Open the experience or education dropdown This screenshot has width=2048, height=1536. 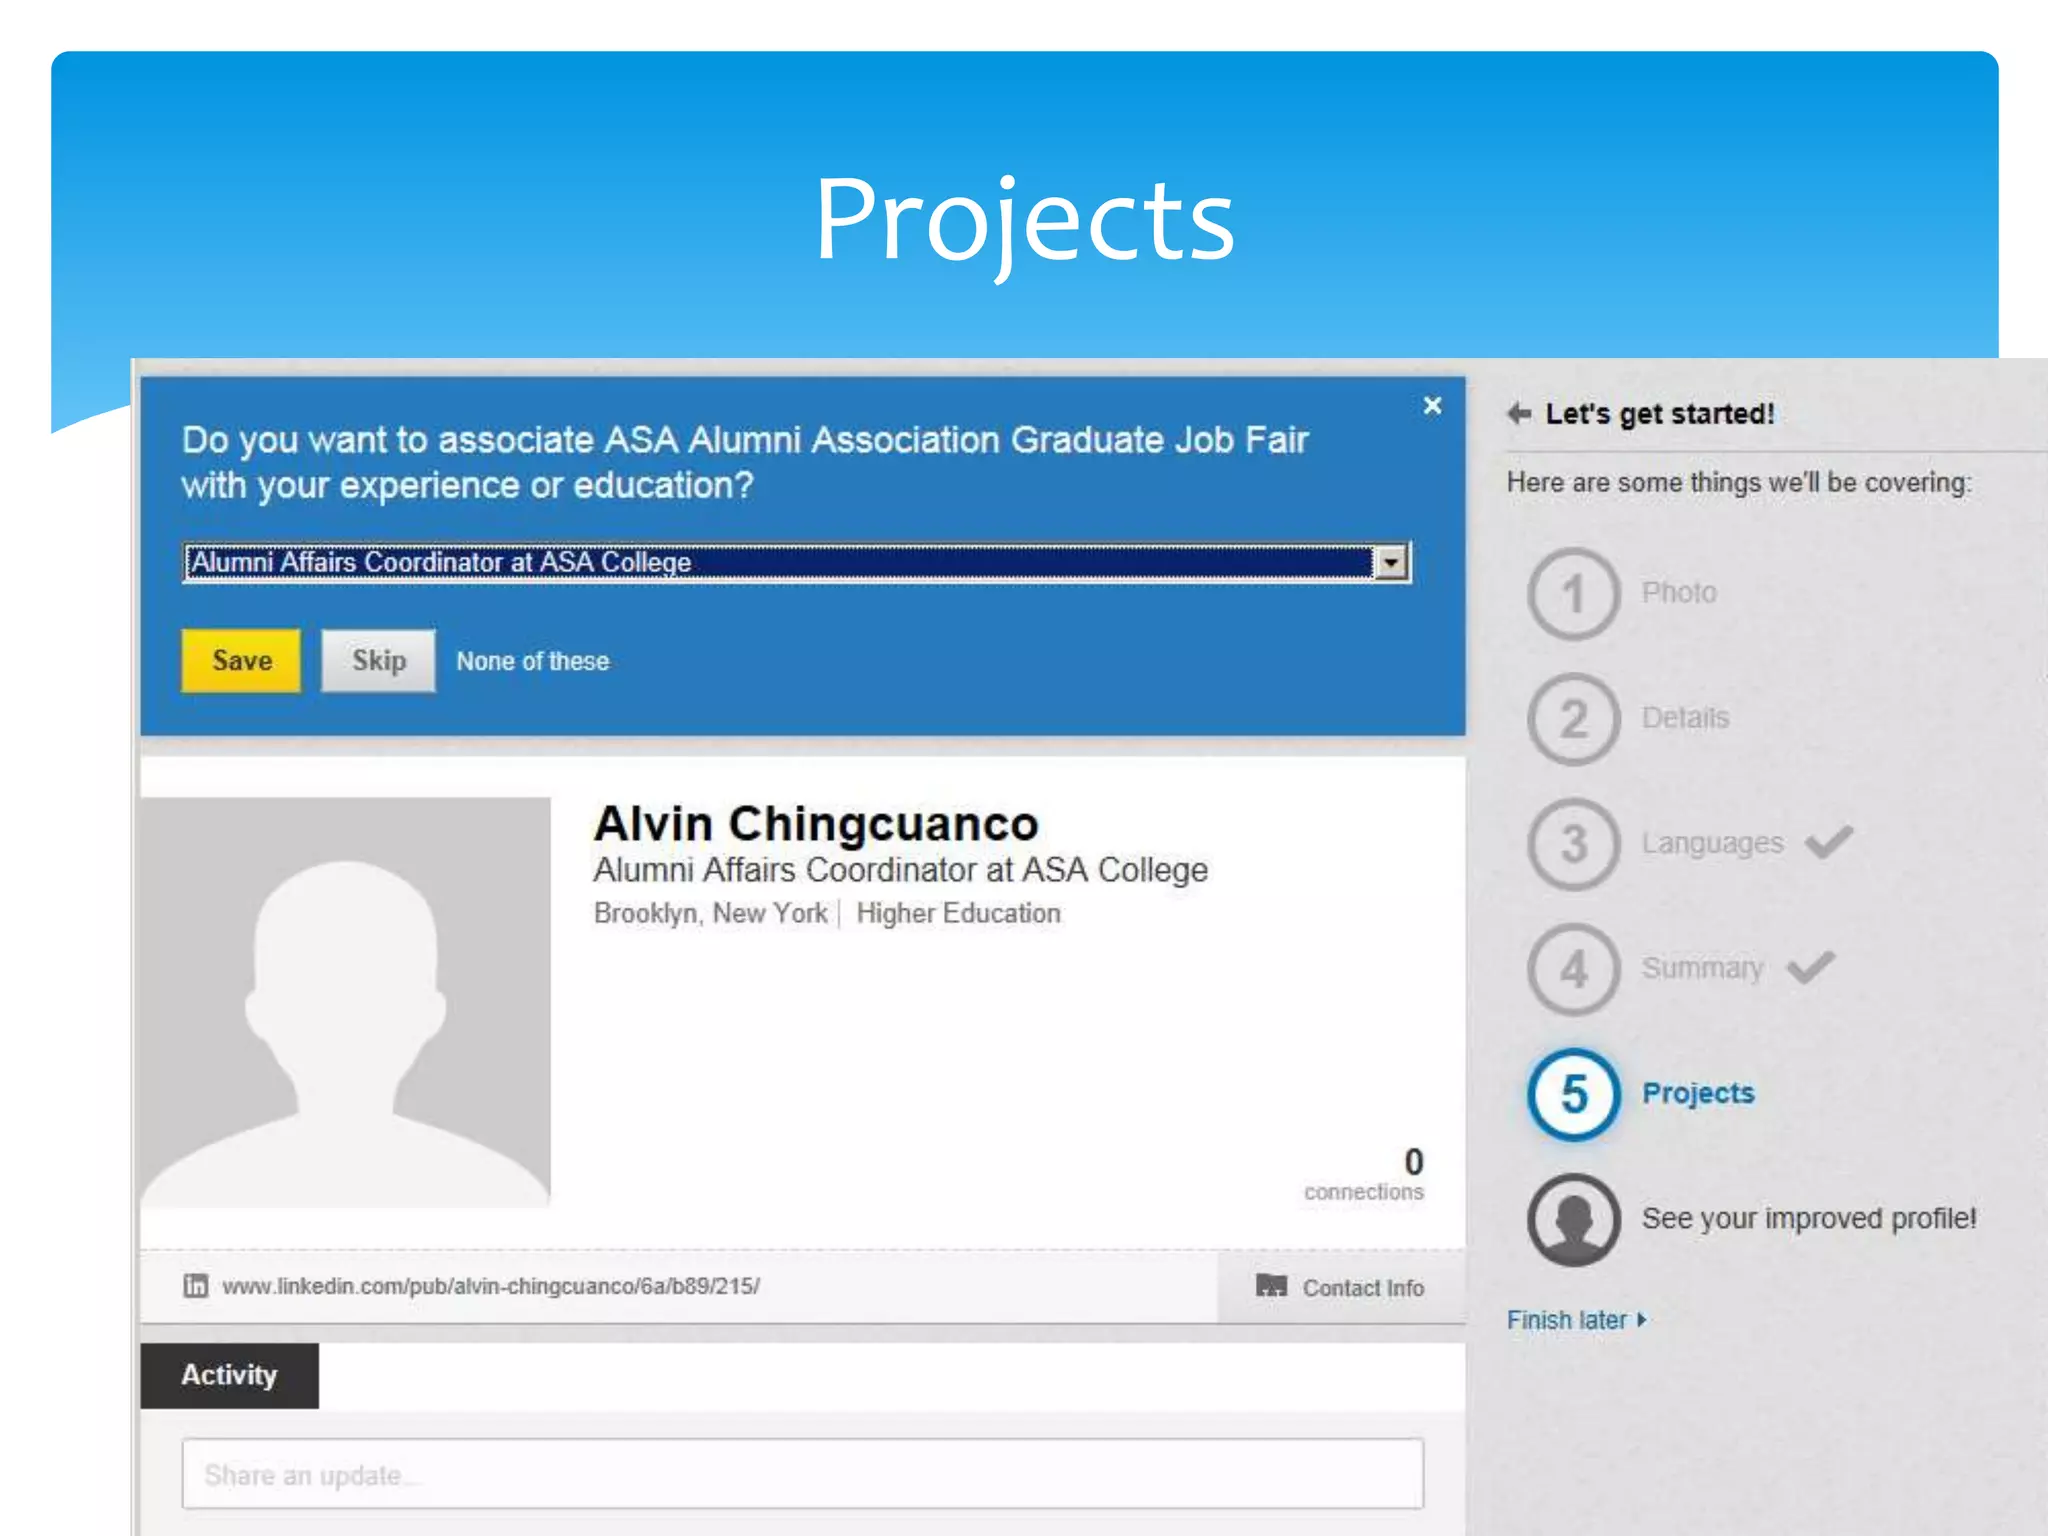[x=797, y=562]
